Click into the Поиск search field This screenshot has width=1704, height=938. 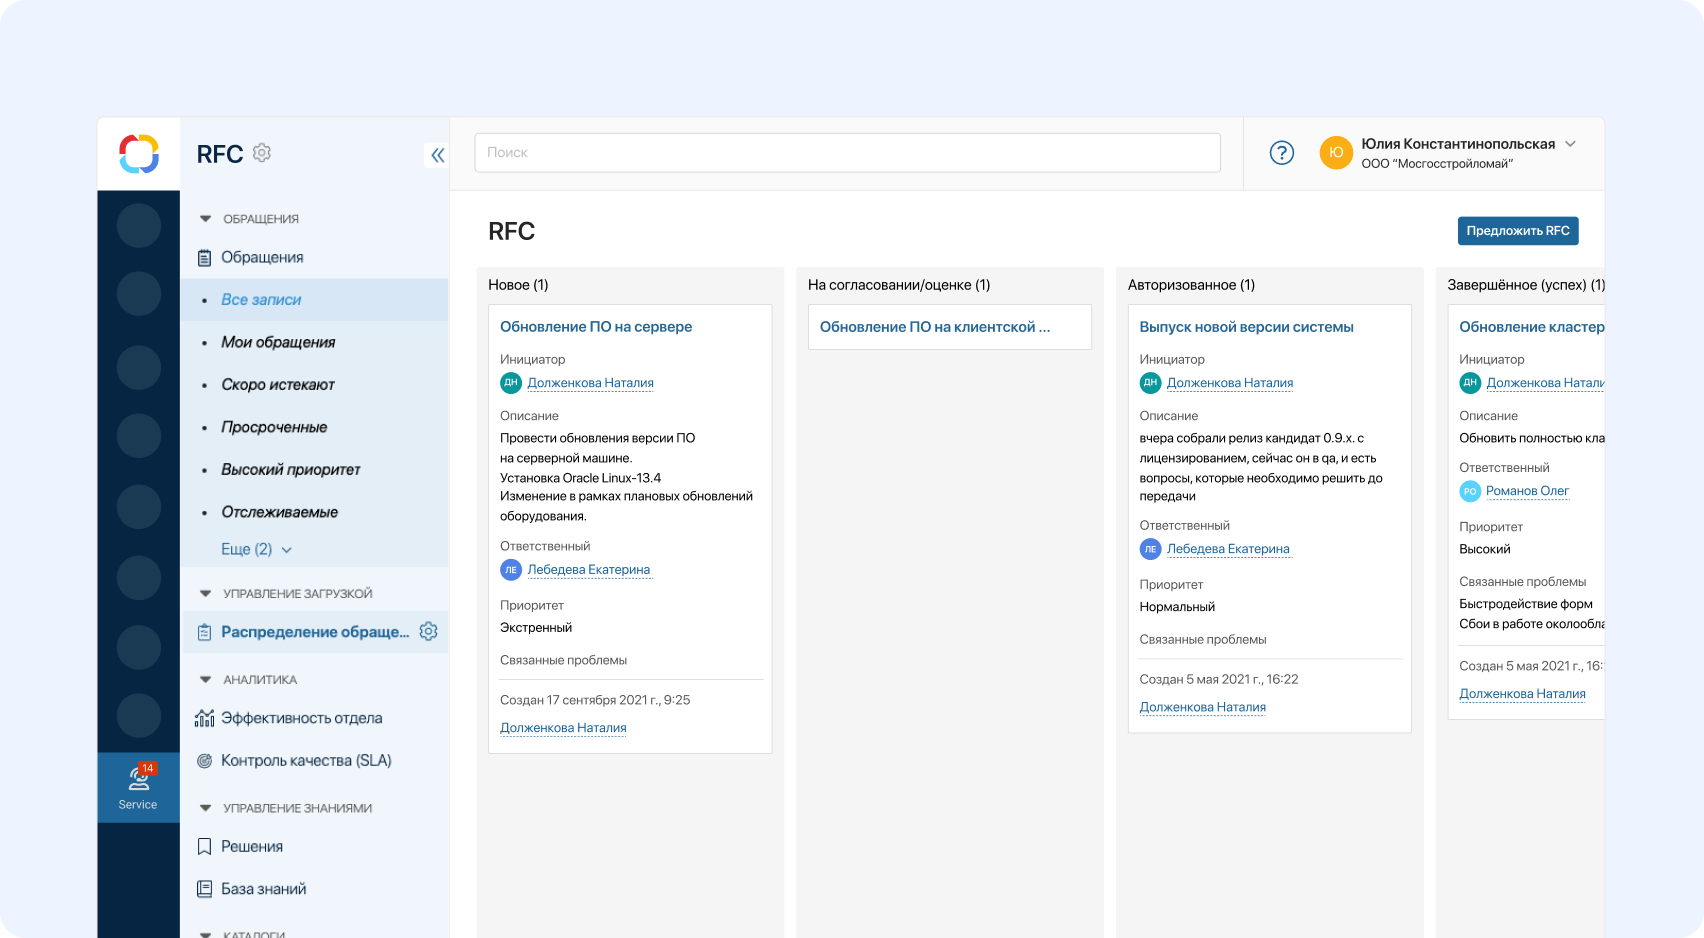tap(847, 153)
